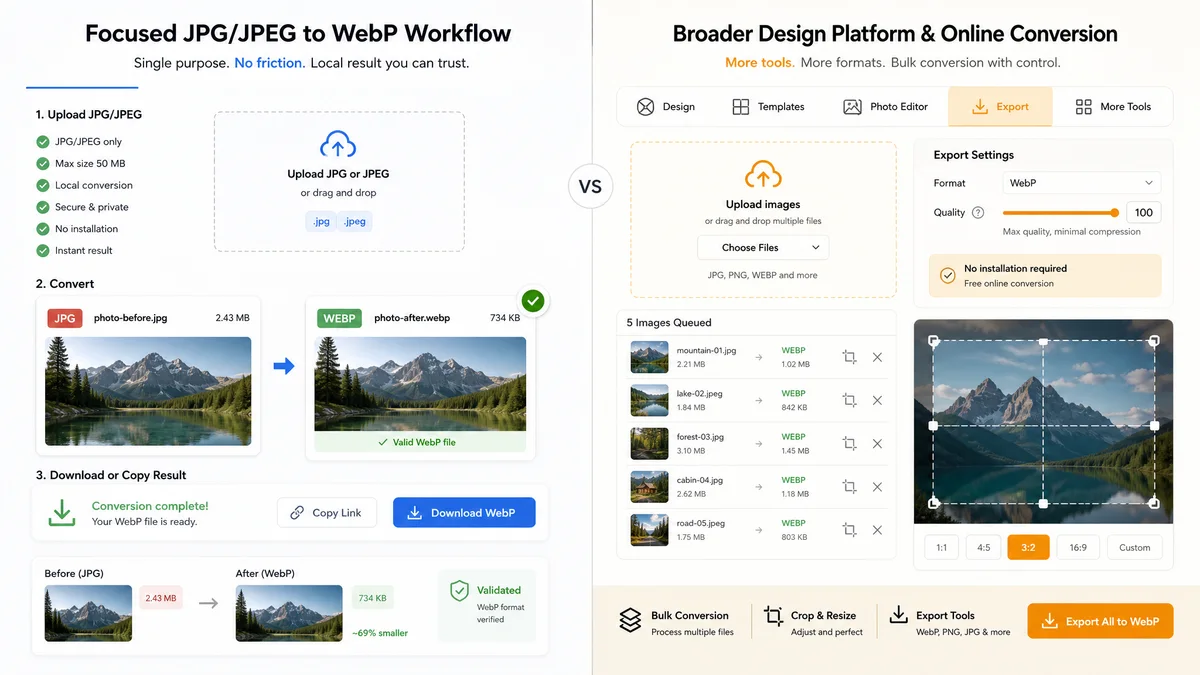Remove lake-02.jpg from the queue
The width and height of the screenshot is (1200, 675).
pyautogui.click(x=877, y=400)
